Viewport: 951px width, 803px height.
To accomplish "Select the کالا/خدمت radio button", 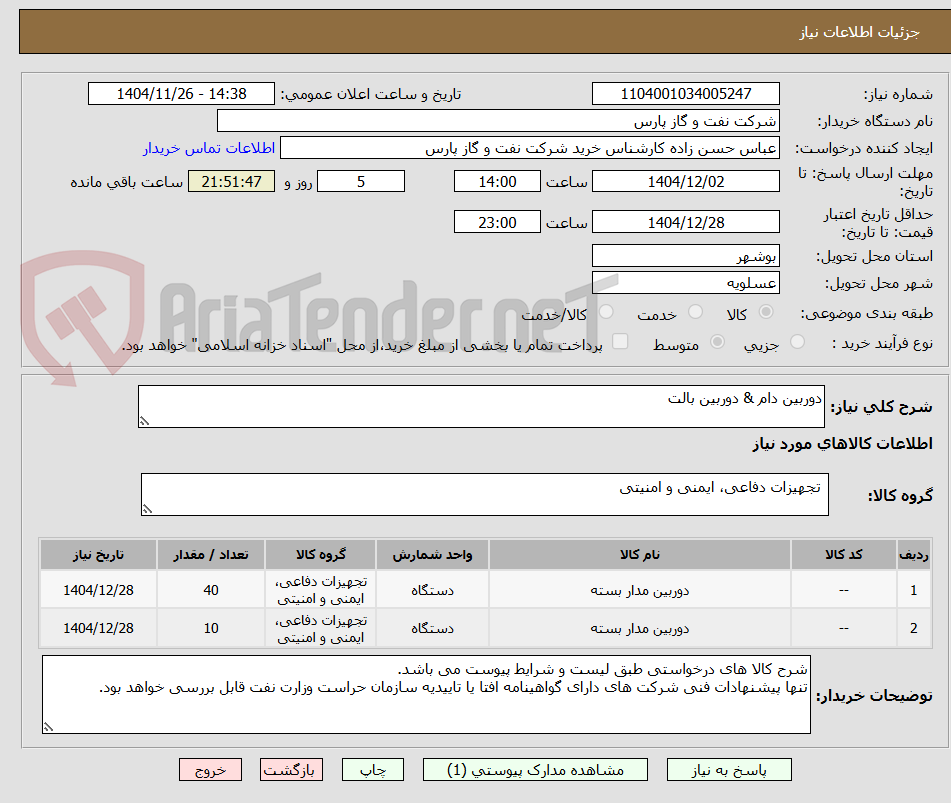I will click(606, 312).
